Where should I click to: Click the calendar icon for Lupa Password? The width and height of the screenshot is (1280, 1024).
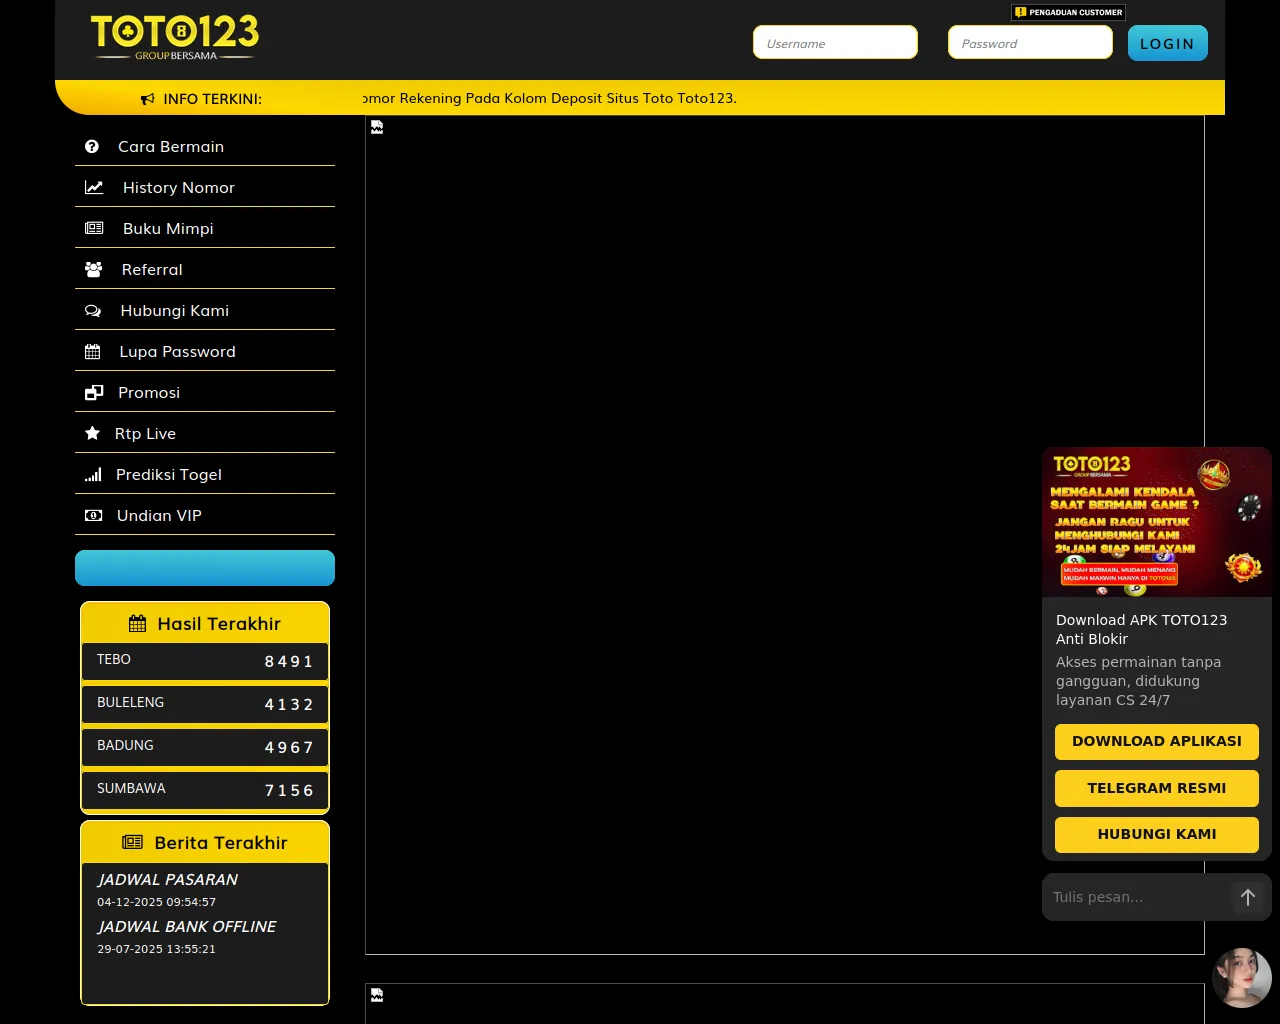click(x=93, y=352)
